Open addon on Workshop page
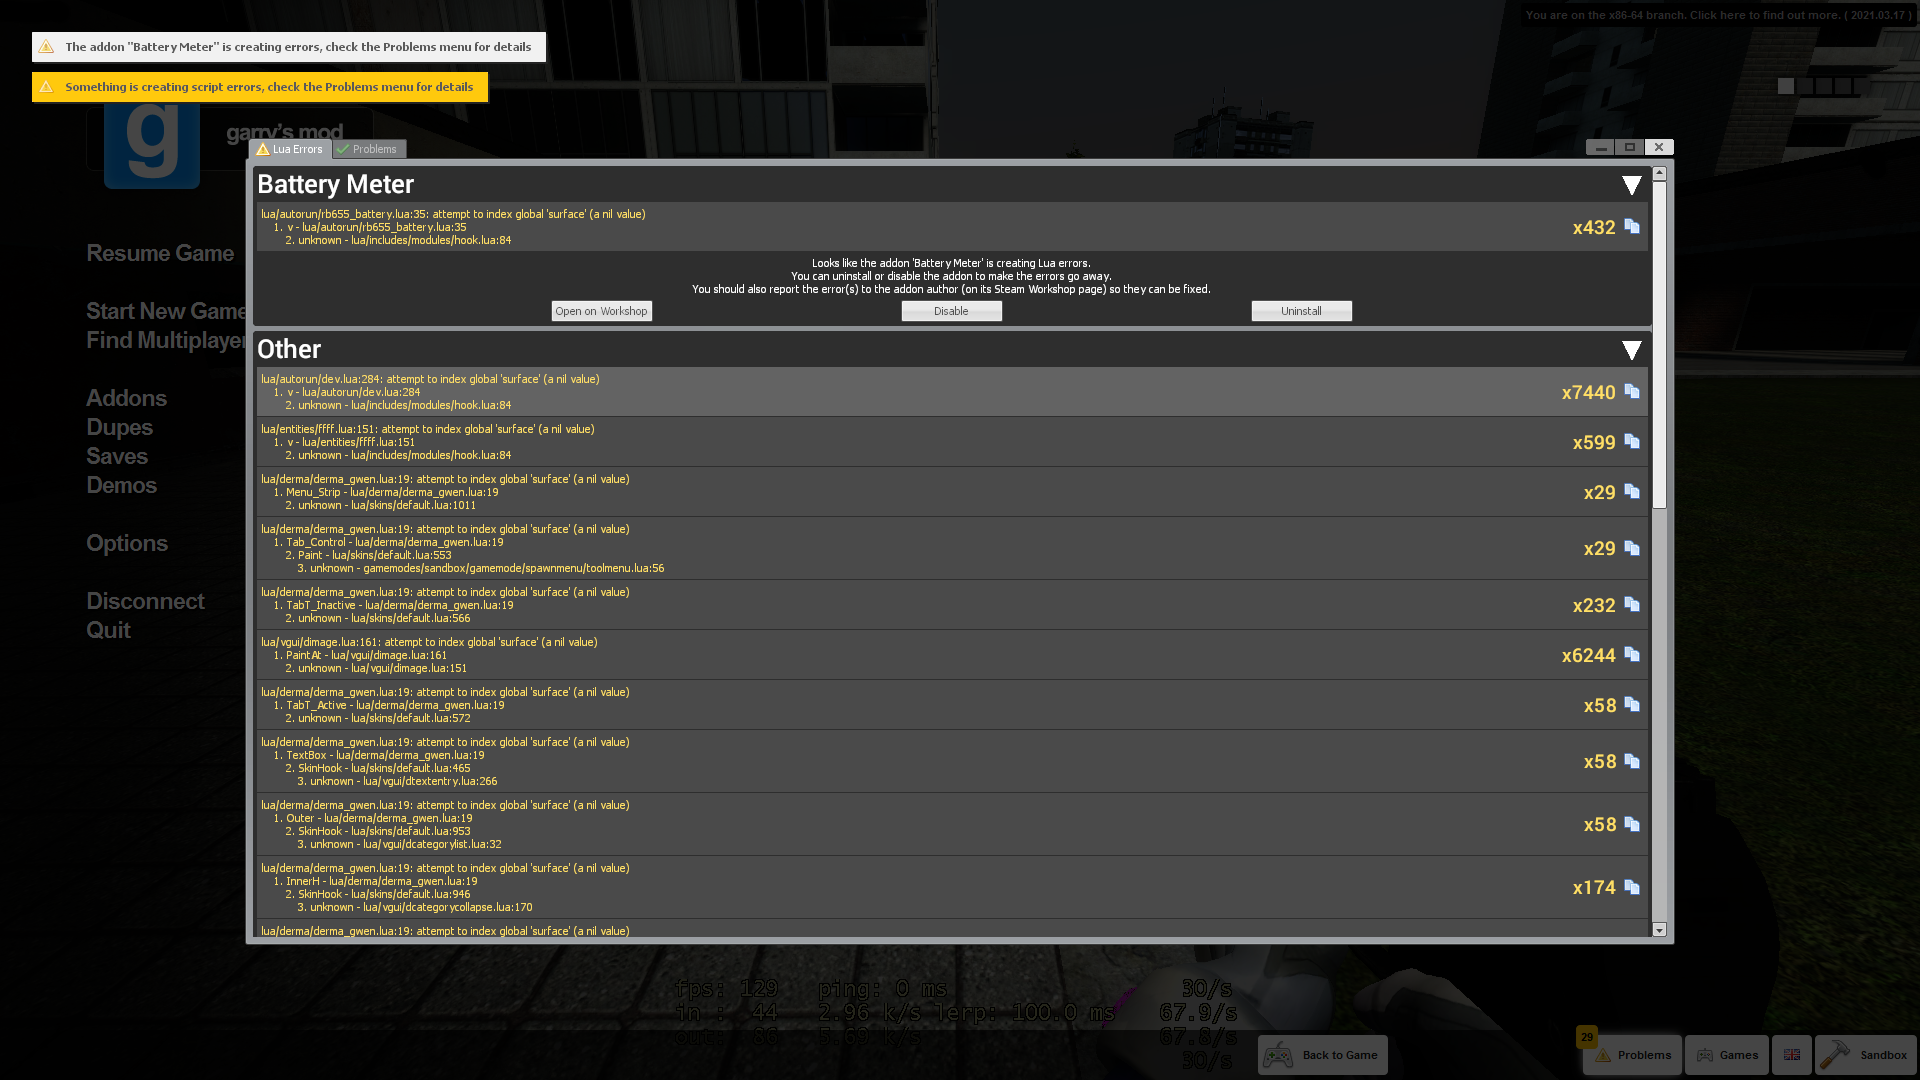This screenshot has width=1920, height=1080. point(601,310)
